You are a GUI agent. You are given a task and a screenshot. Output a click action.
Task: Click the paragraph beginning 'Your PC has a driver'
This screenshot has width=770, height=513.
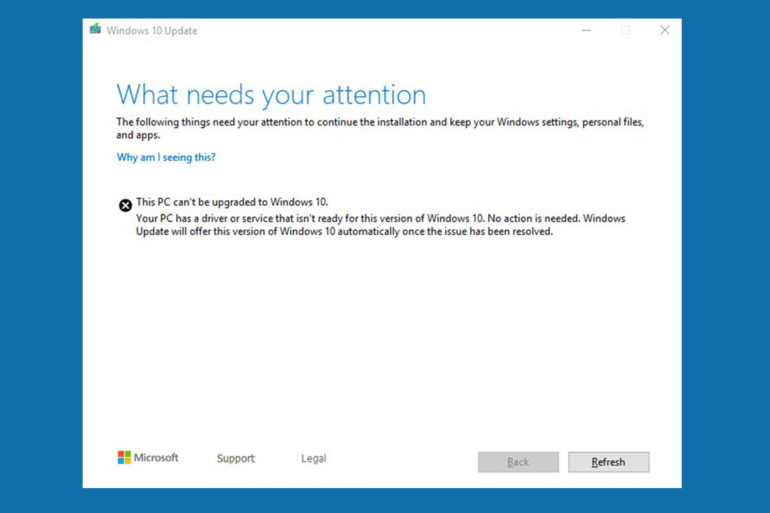click(381, 225)
